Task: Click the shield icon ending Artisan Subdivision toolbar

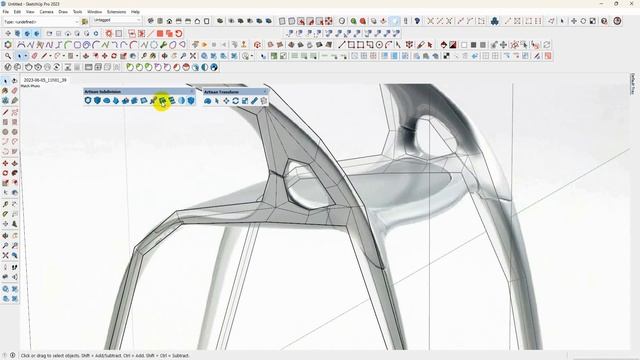Action: click(x=191, y=100)
